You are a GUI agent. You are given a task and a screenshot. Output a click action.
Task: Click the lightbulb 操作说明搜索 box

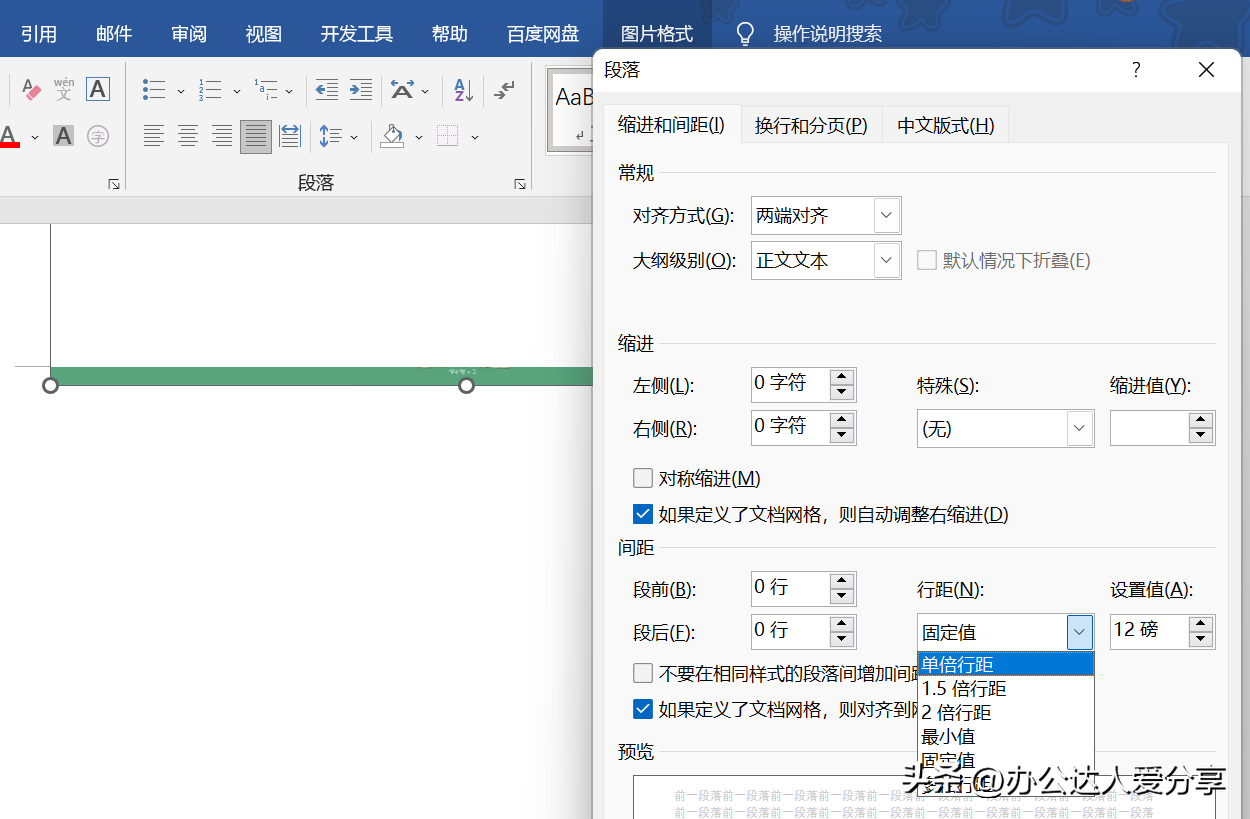[811, 34]
